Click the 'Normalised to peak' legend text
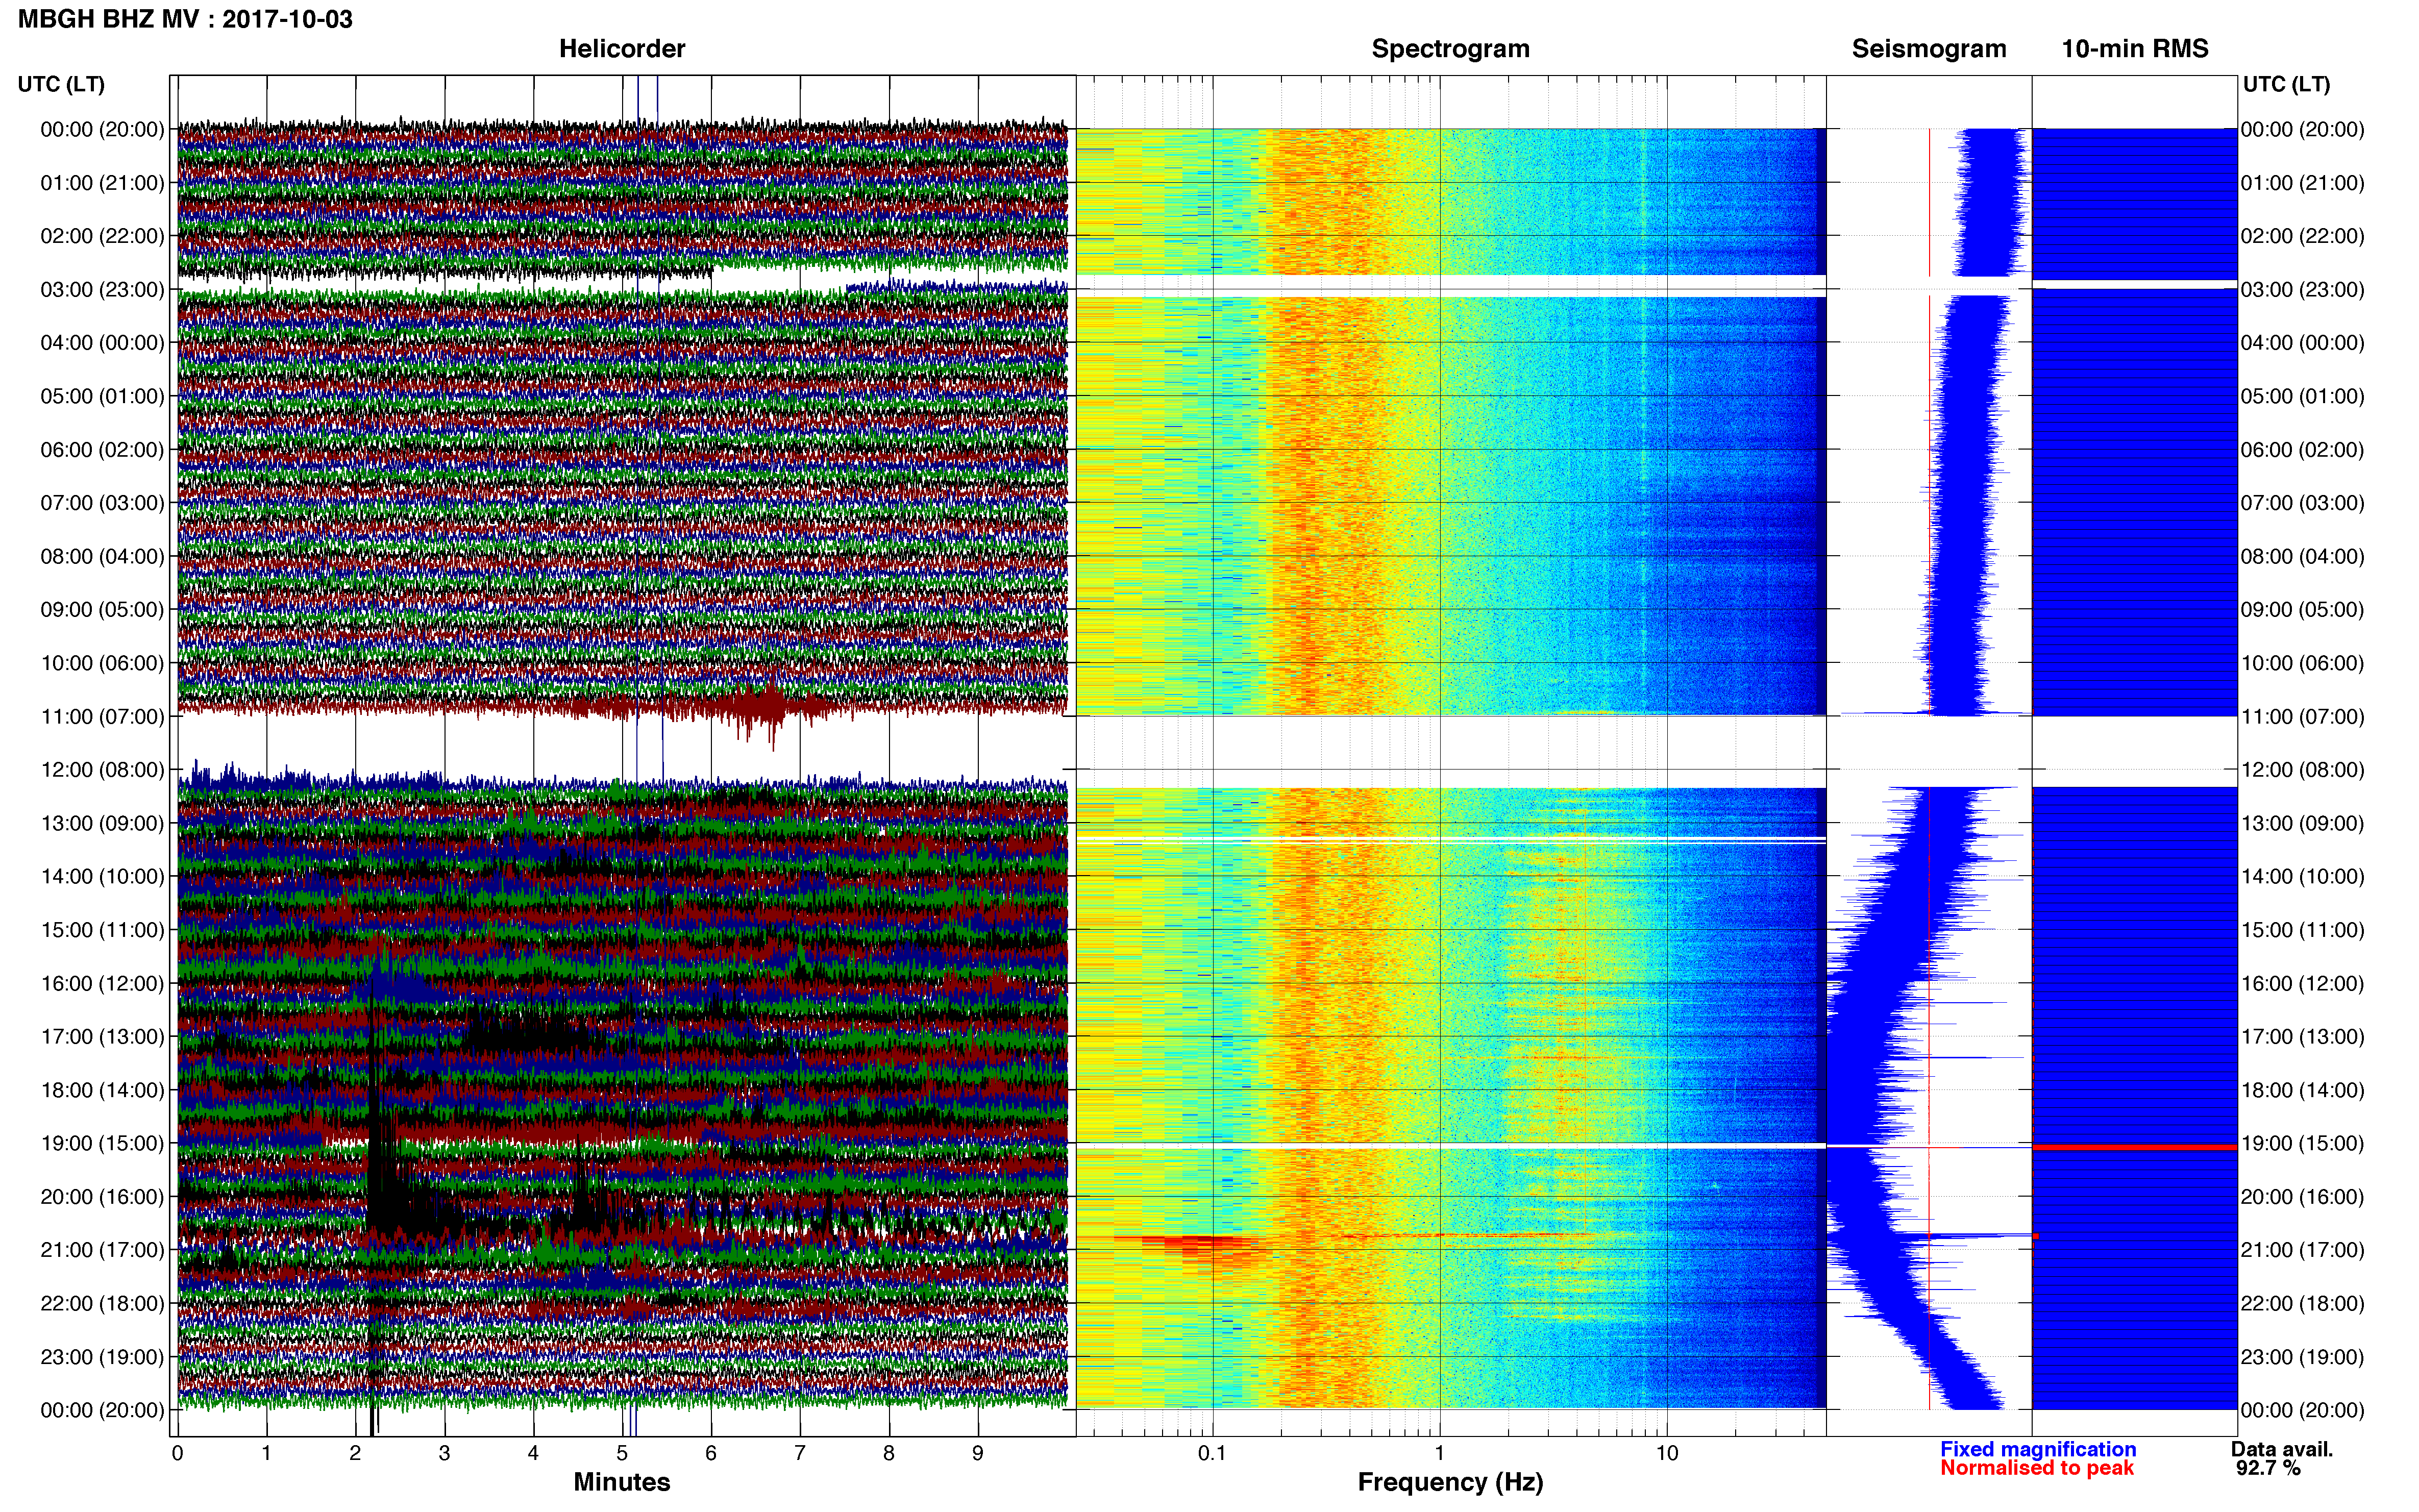 [2037, 1469]
